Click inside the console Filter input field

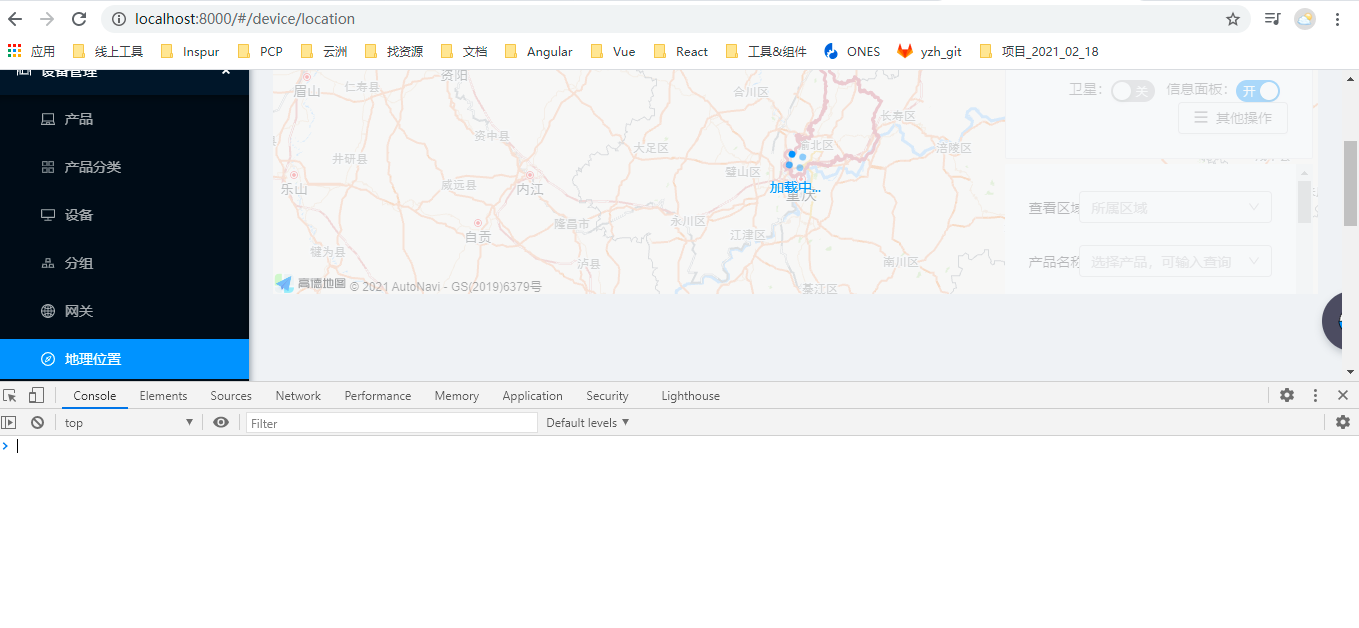(390, 422)
